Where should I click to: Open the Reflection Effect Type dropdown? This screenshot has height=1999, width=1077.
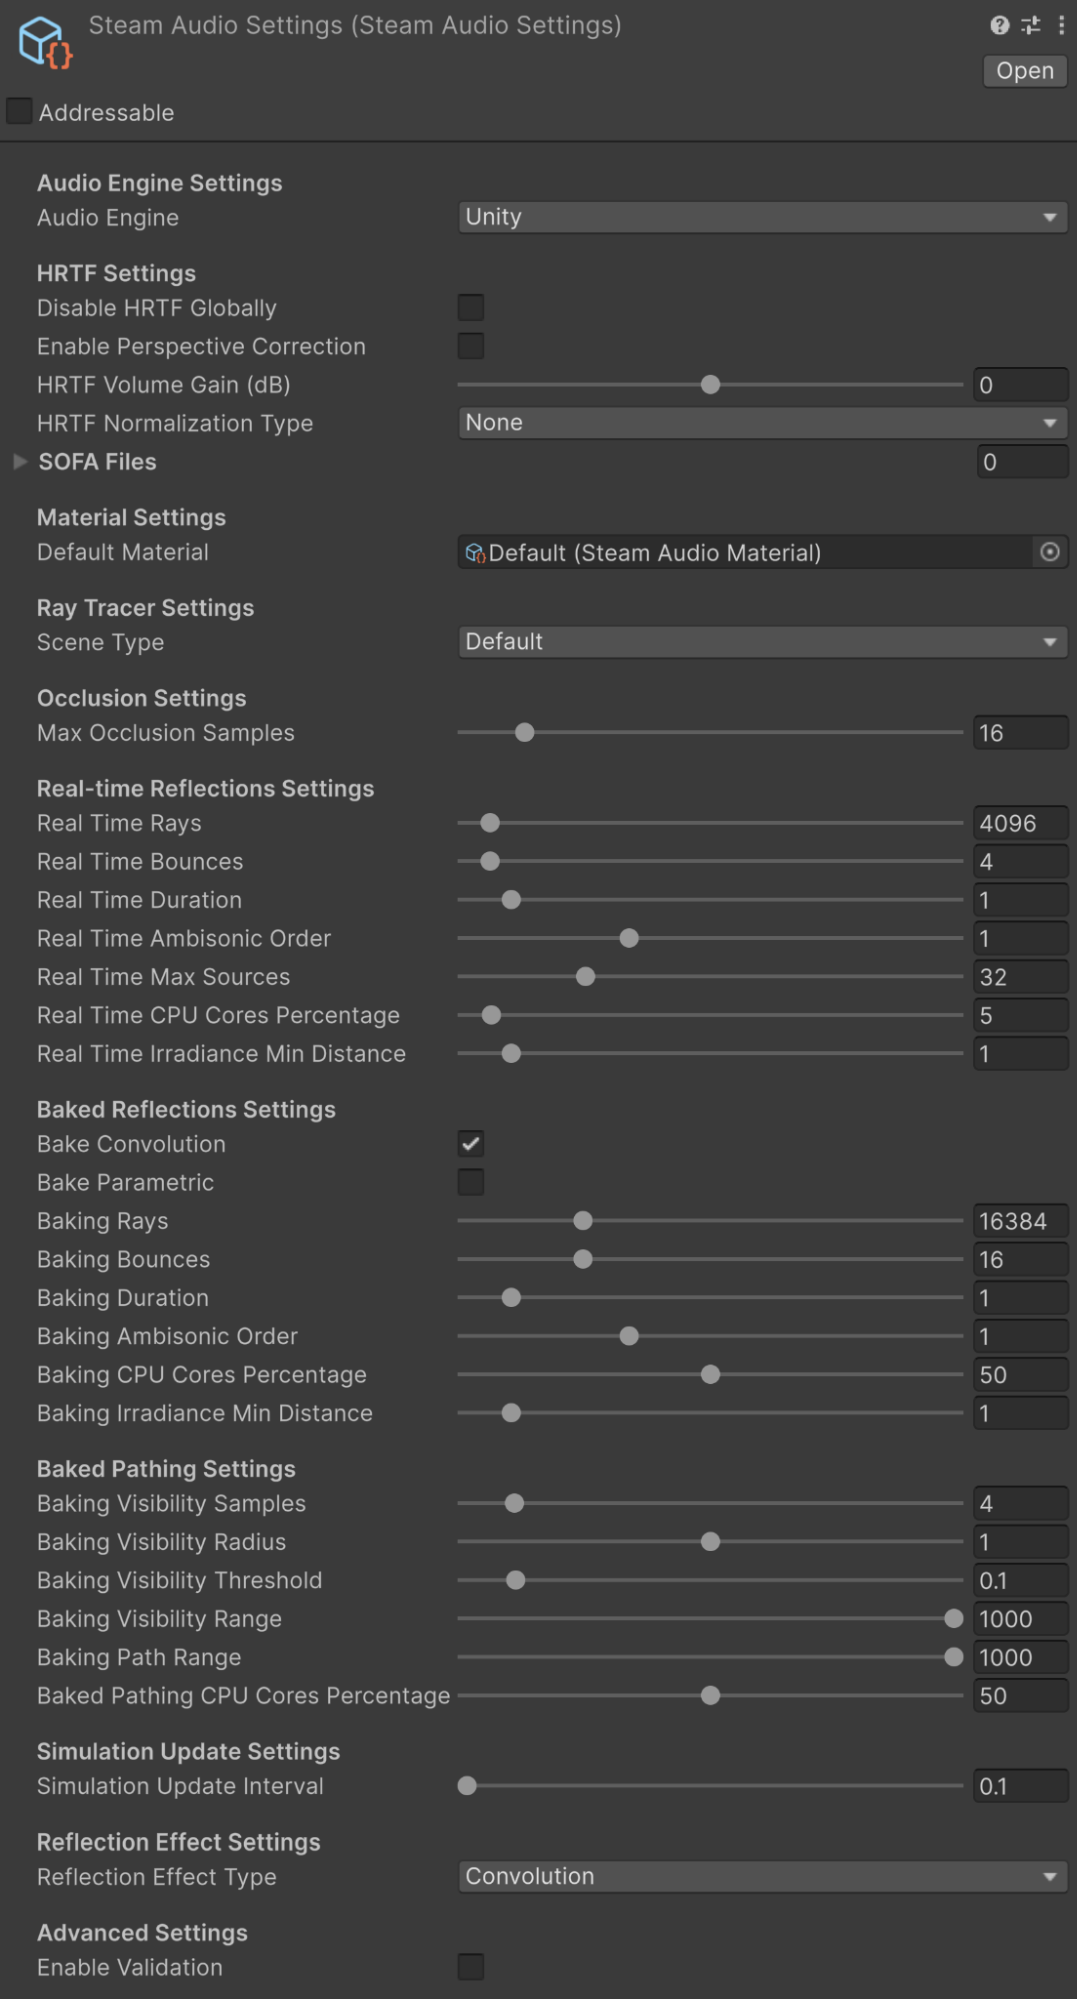pos(762,1877)
